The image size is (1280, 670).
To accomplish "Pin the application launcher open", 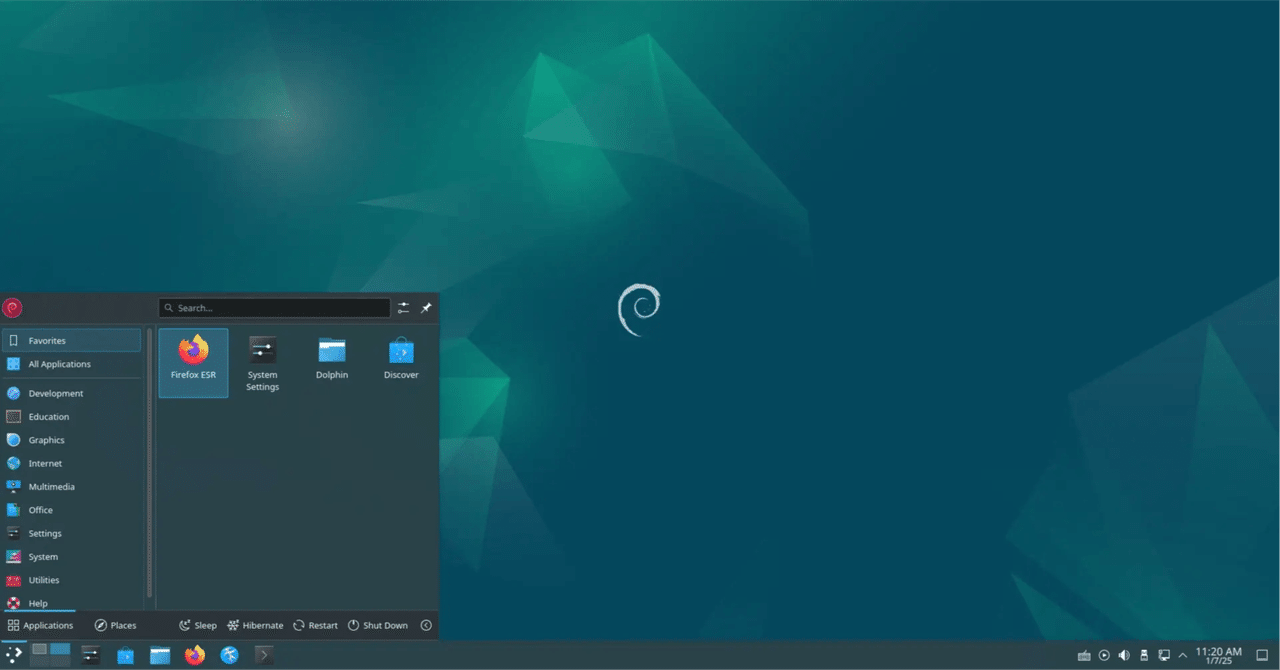I will (426, 308).
